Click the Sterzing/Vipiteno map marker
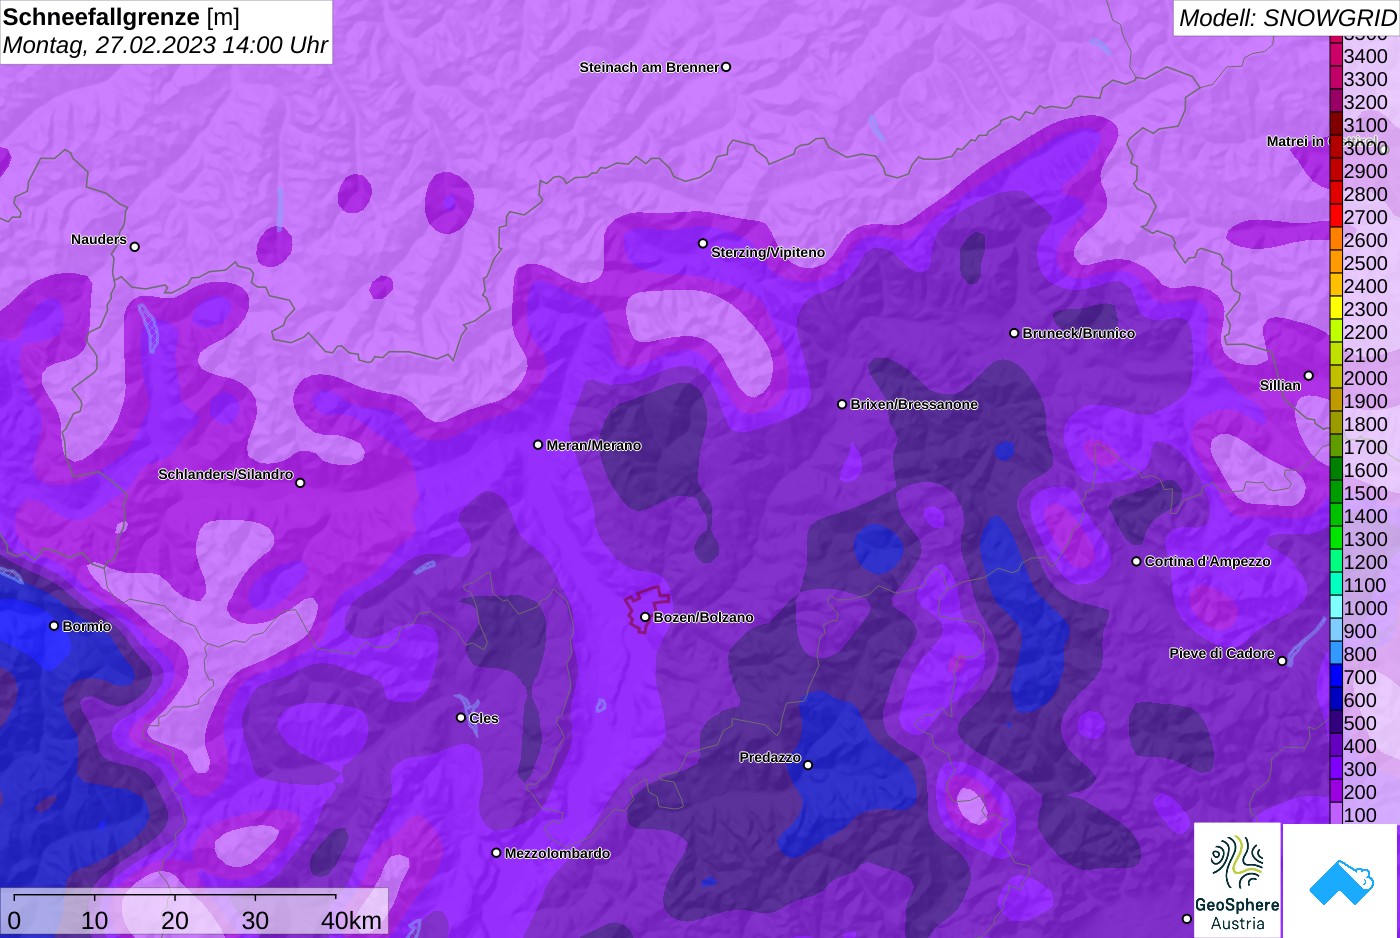The height and width of the screenshot is (938, 1400). [703, 243]
